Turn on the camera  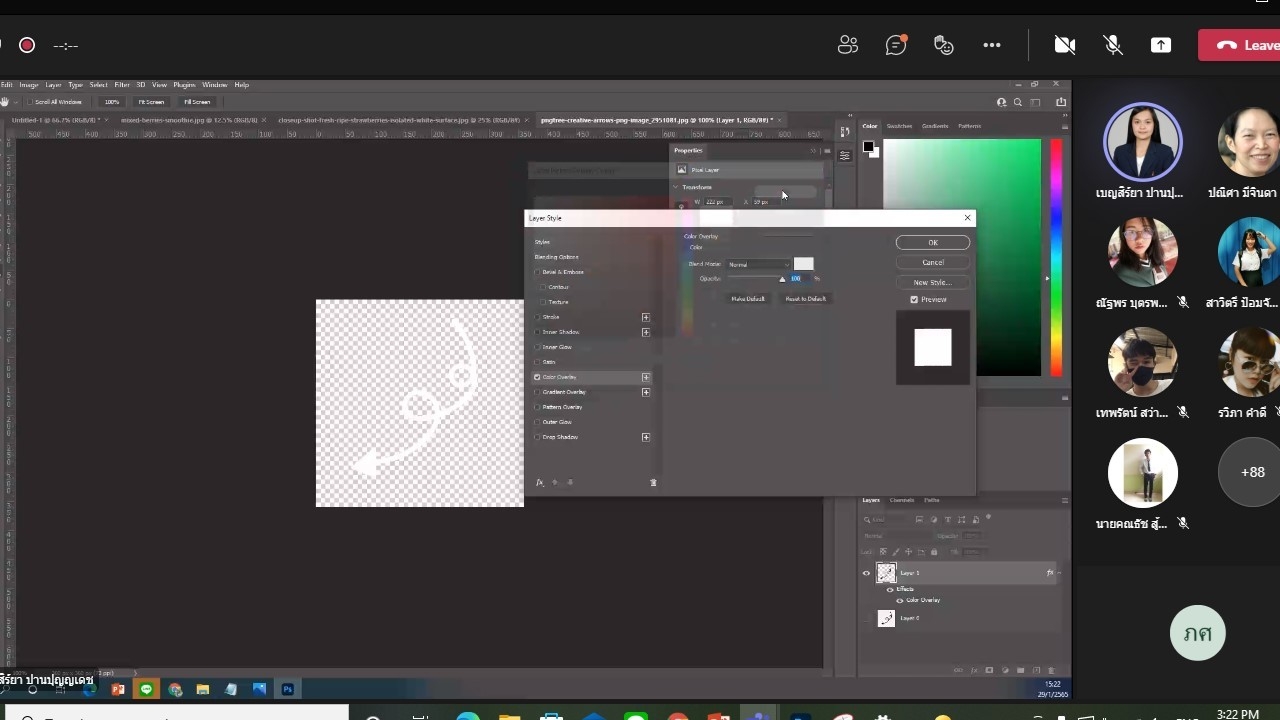pos(1065,45)
